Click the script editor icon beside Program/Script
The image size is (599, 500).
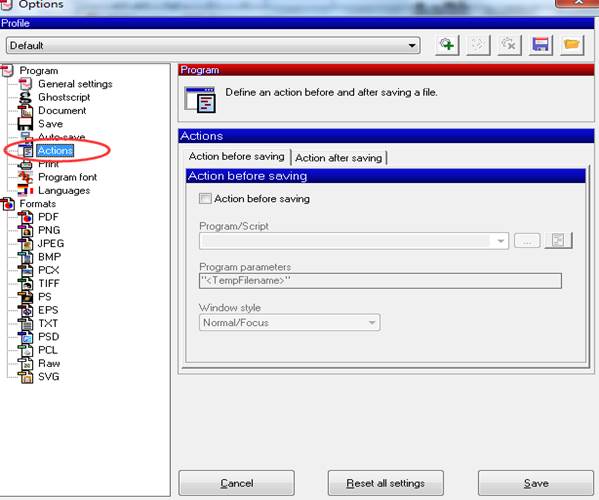point(558,241)
